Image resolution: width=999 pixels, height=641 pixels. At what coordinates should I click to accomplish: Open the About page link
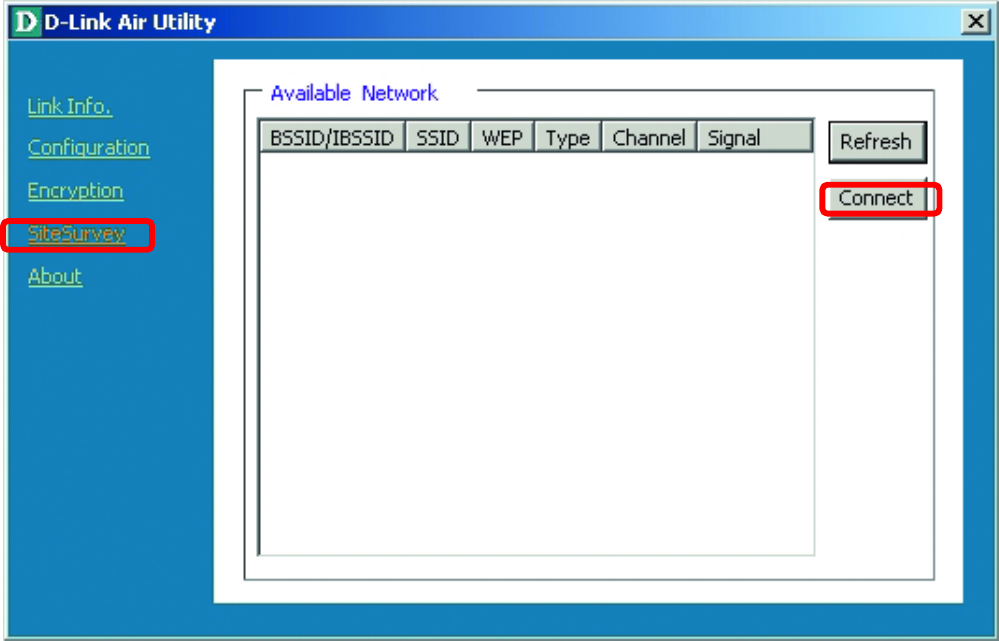[55, 277]
